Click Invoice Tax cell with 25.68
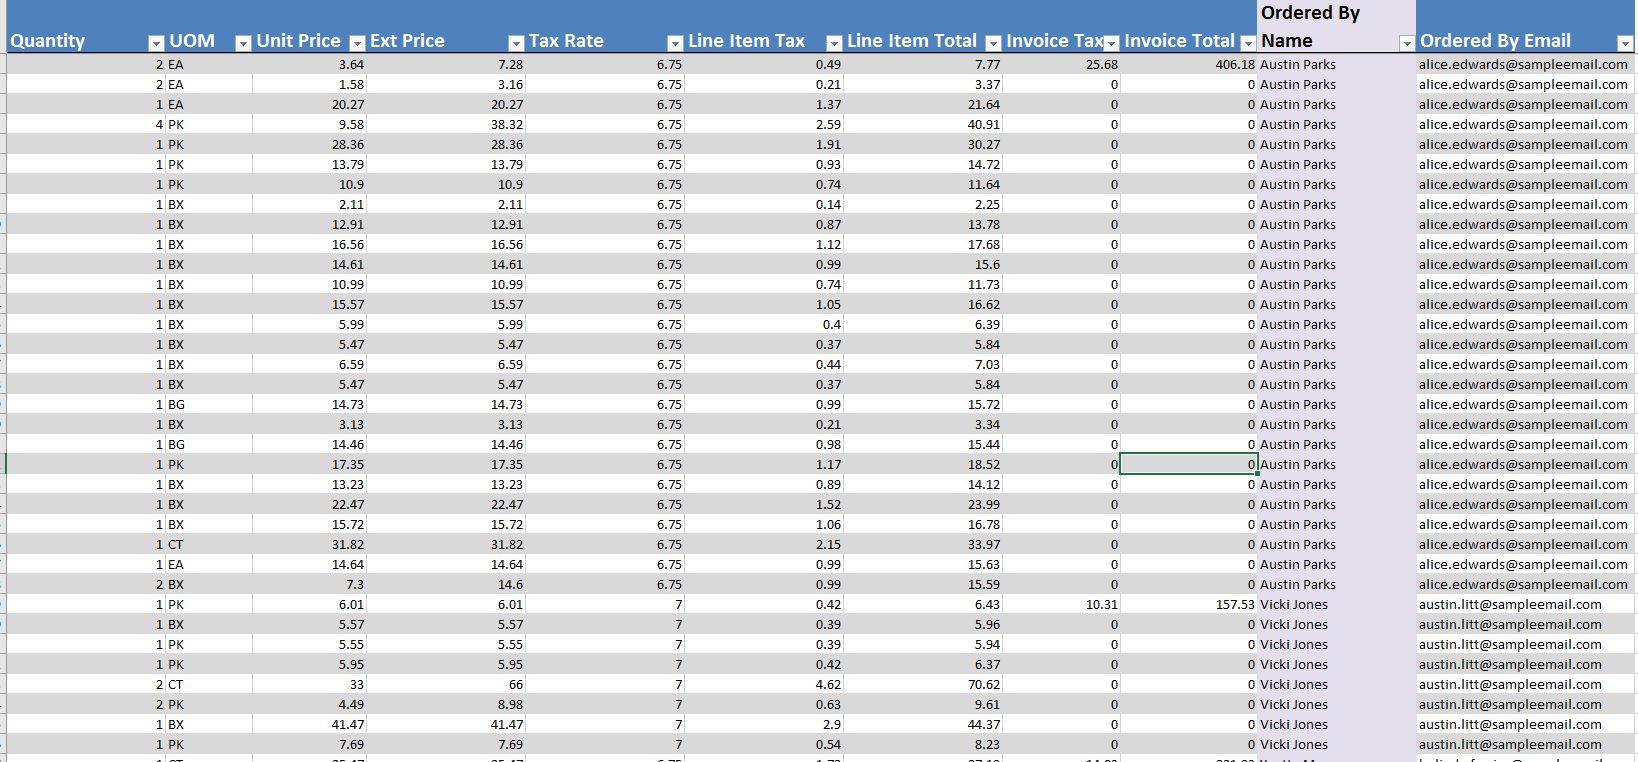Image resolution: width=1638 pixels, height=762 pixels. point(1061,64)
